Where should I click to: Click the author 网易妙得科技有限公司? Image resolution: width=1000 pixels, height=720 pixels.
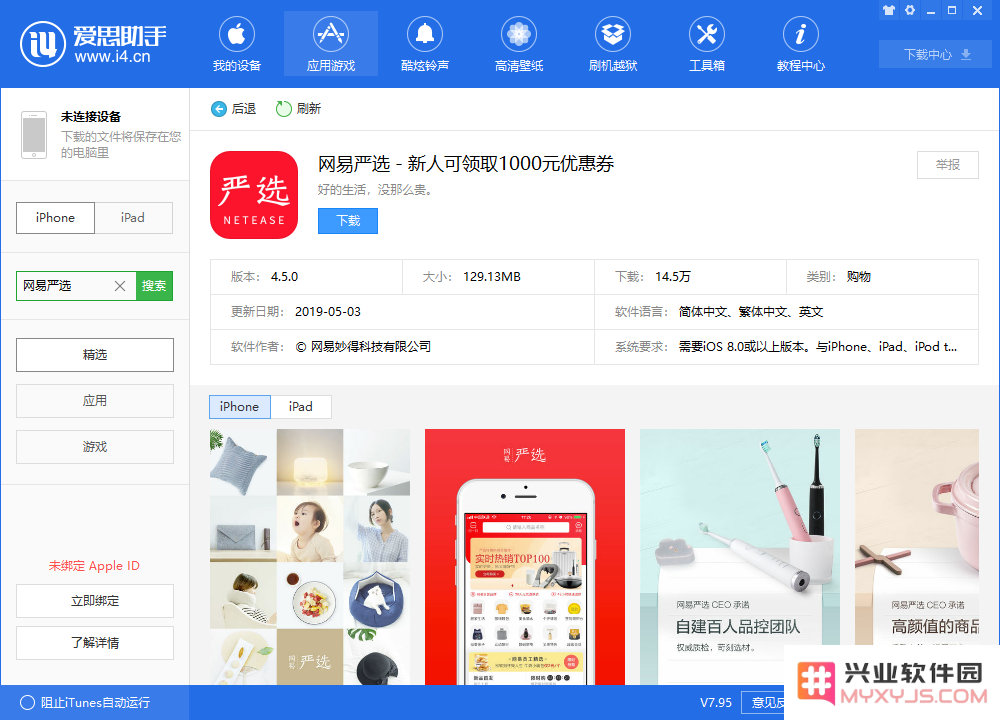coord(364,347)
